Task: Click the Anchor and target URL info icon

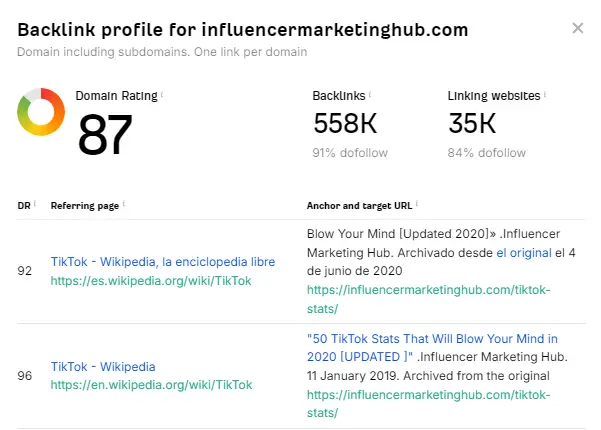Action: (x=417, y=205)
